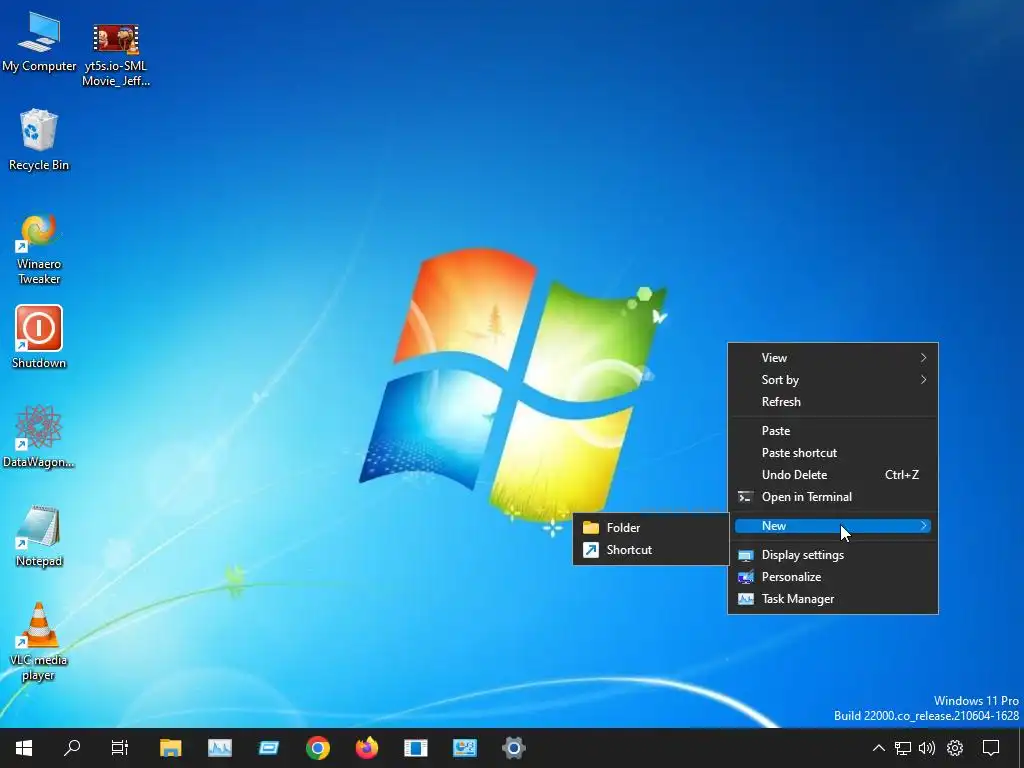
Task: Show hidden tray icons chevron
Action: (x=878, y=748)
